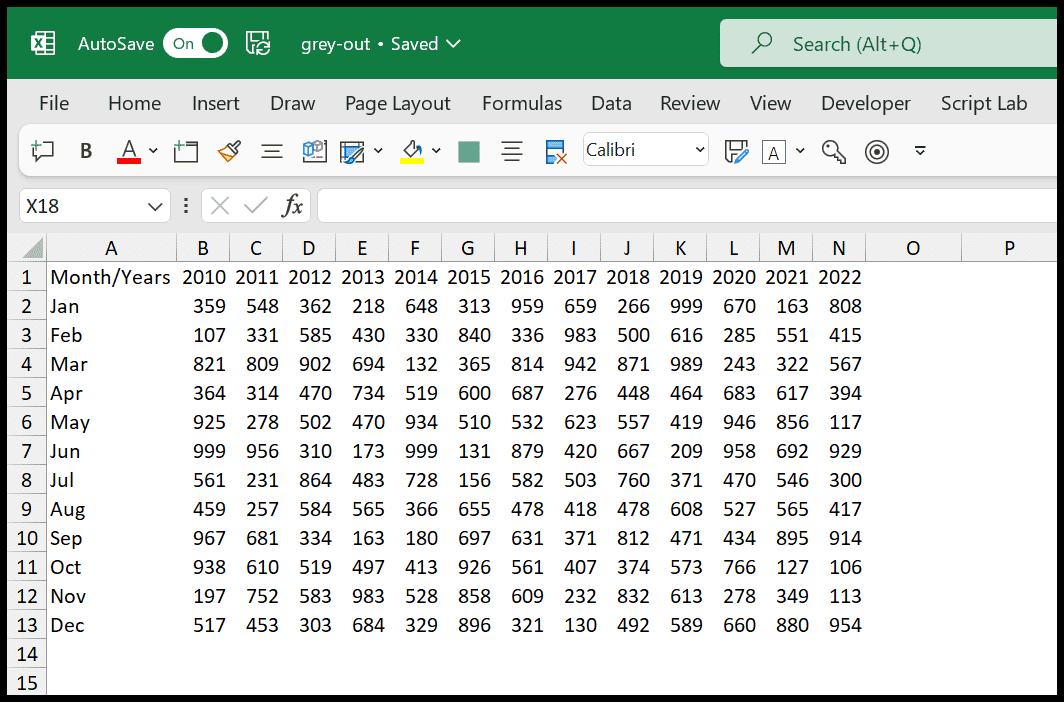Expand the Calibri font name dropdown

coord(700,150)
